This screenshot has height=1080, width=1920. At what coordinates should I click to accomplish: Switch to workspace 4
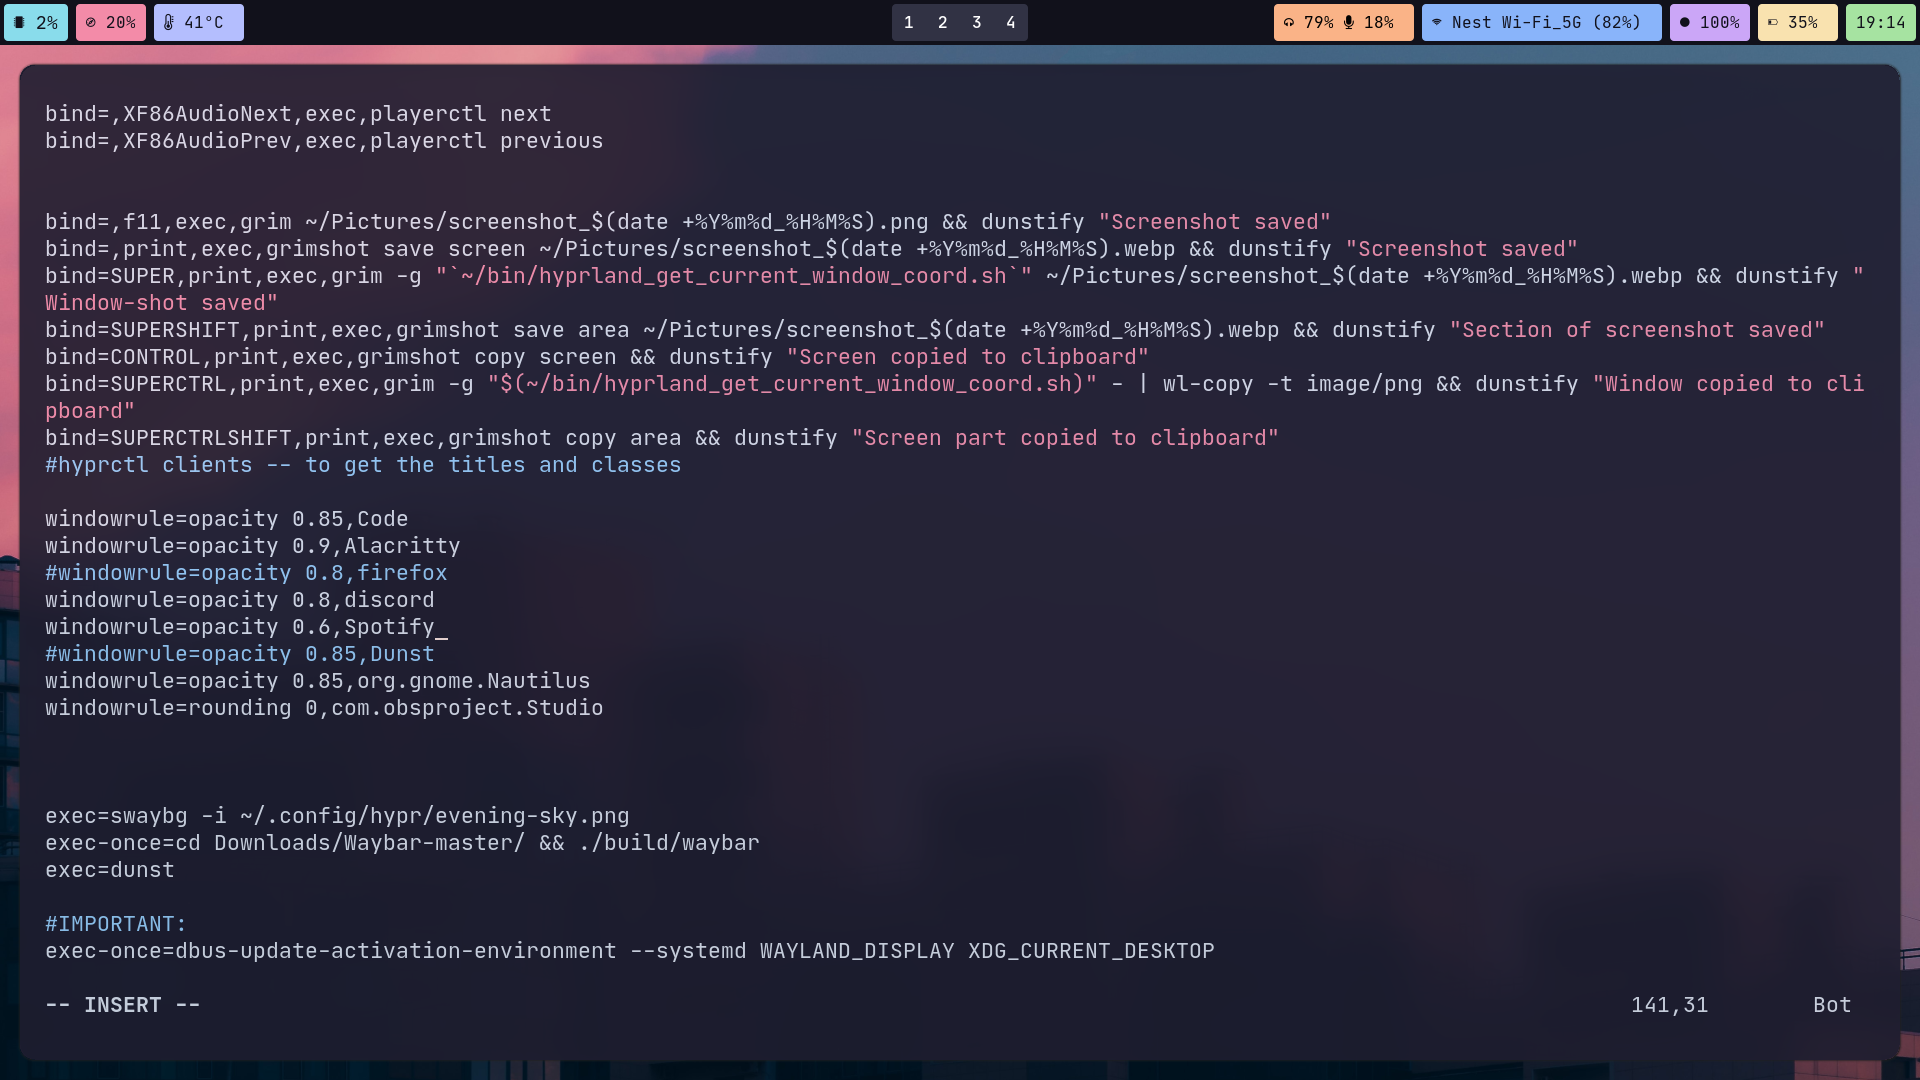click(1010, 21)
